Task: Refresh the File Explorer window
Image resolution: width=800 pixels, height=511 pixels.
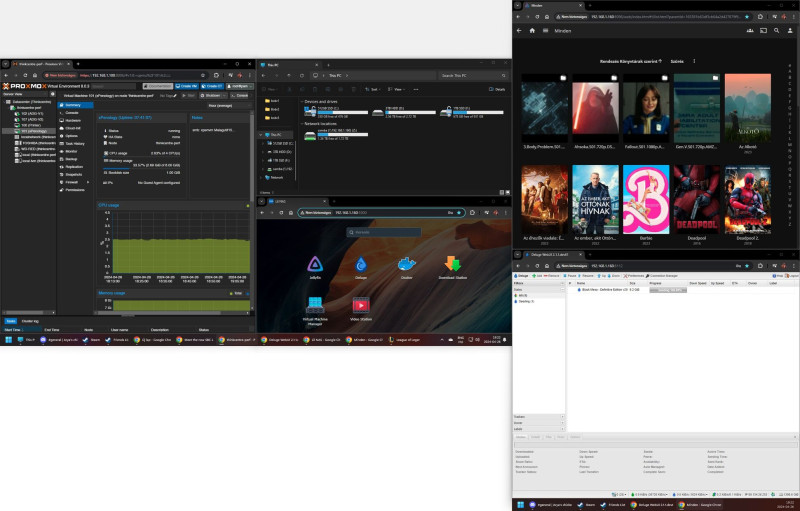Action: (x=302, y=75)
